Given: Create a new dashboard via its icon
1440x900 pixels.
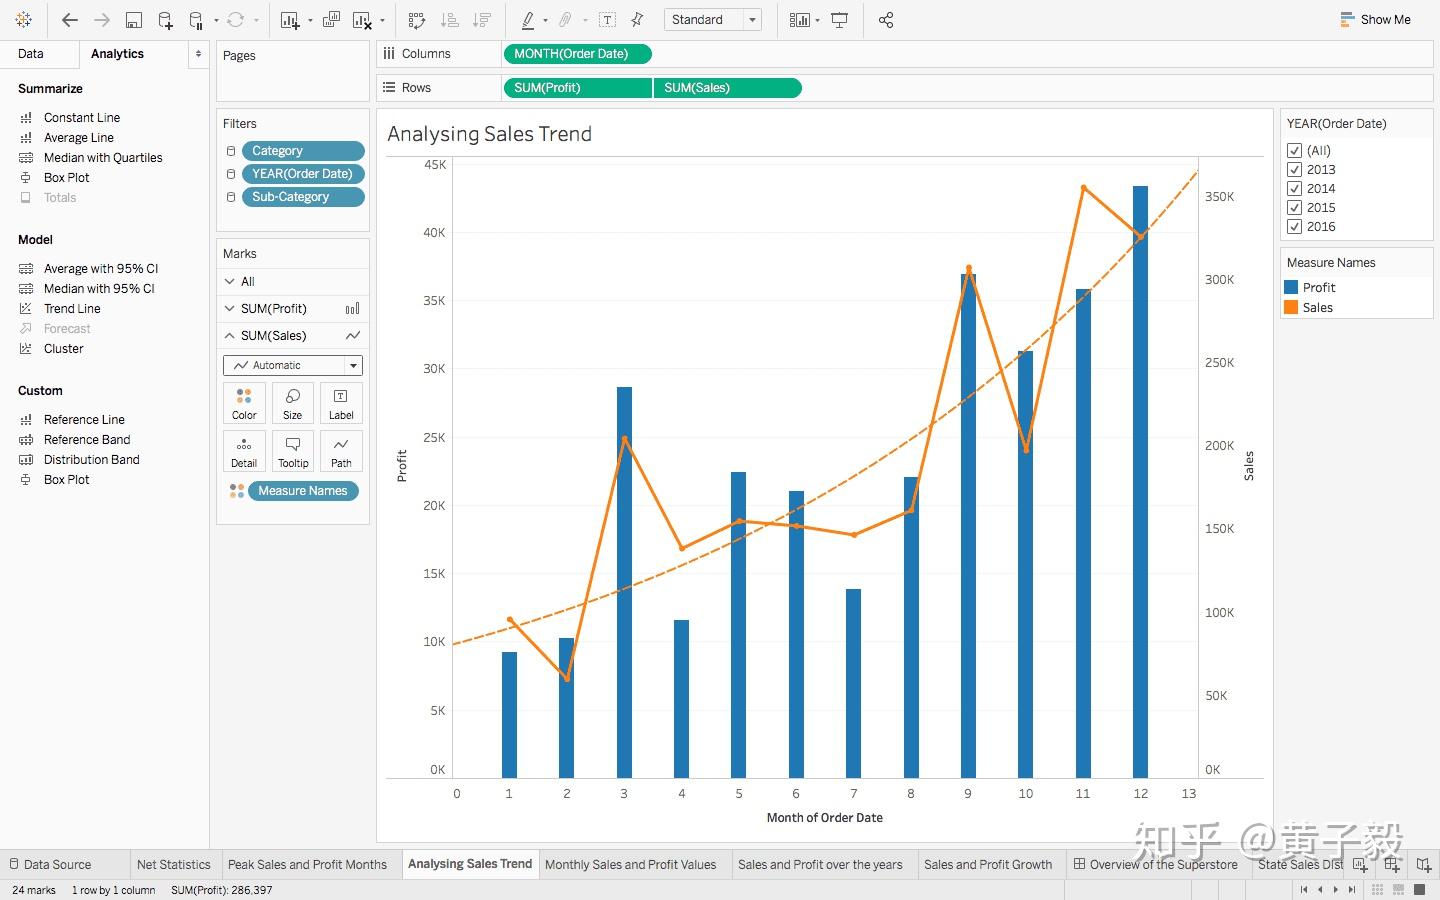Looking at the screenshot, I should pyautogui.click(x=1391, y=866).
